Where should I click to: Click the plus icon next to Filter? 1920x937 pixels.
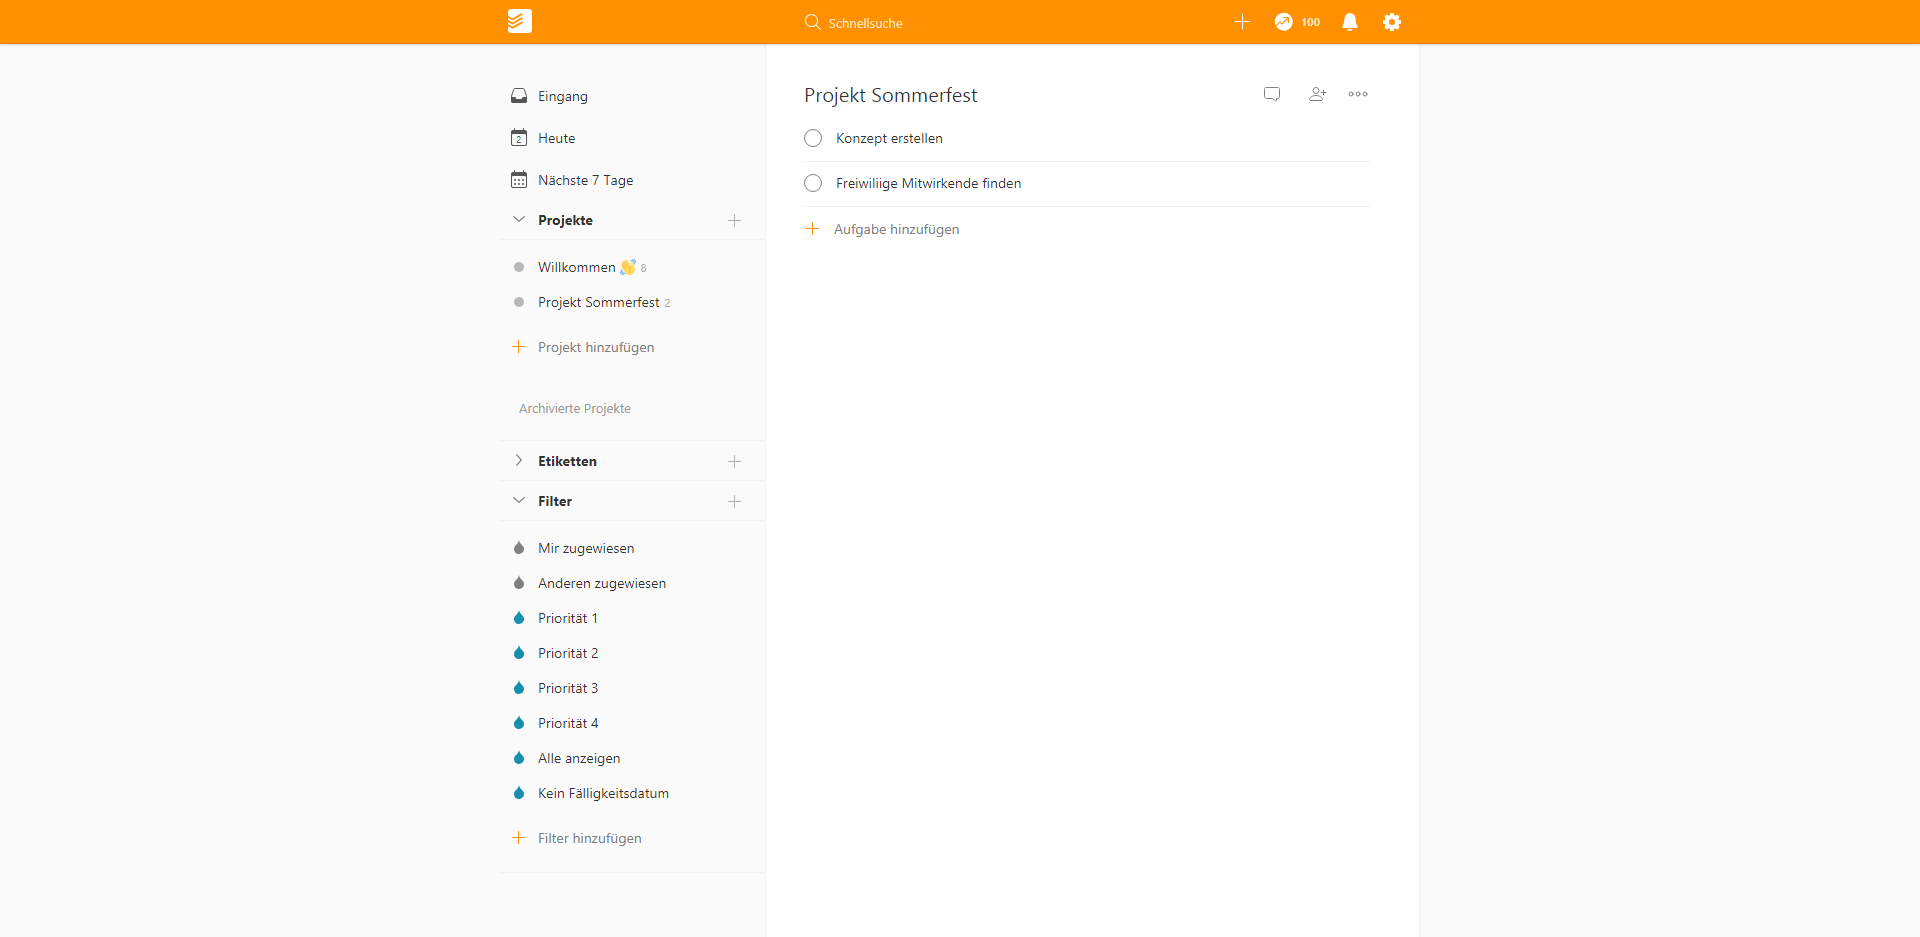[734, 501]
